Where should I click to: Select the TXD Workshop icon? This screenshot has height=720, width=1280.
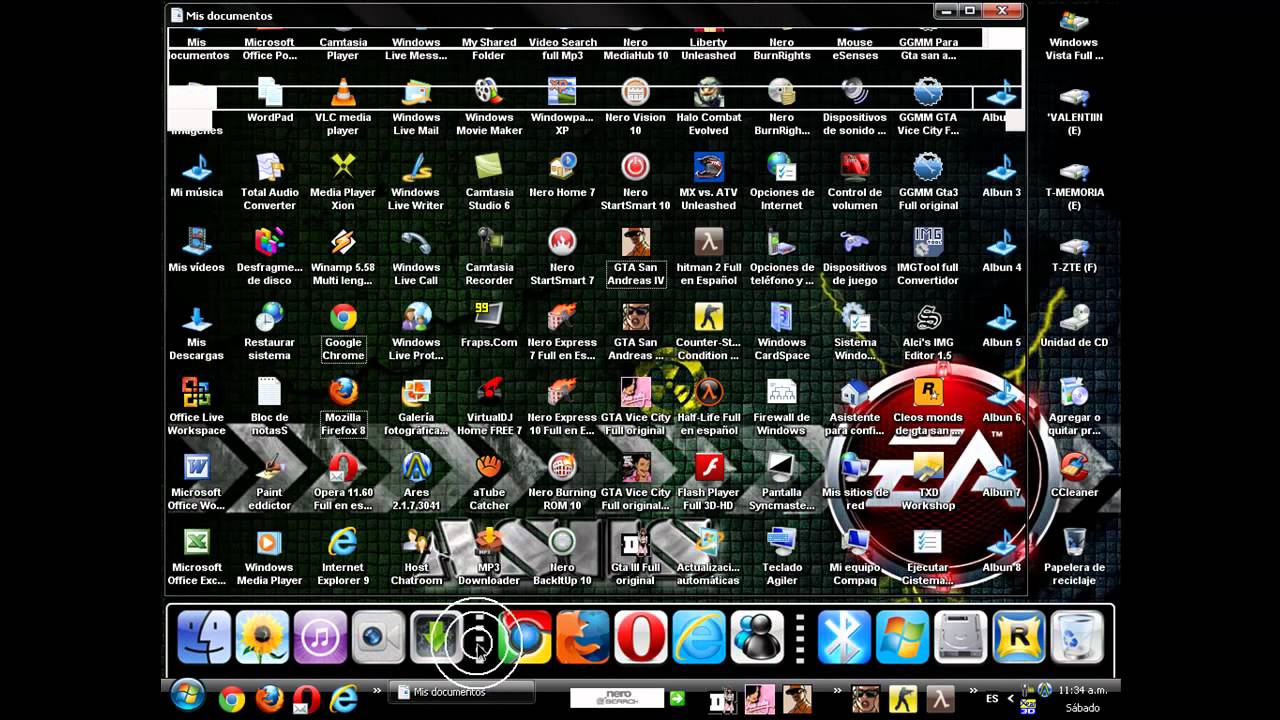click(928, 483)
